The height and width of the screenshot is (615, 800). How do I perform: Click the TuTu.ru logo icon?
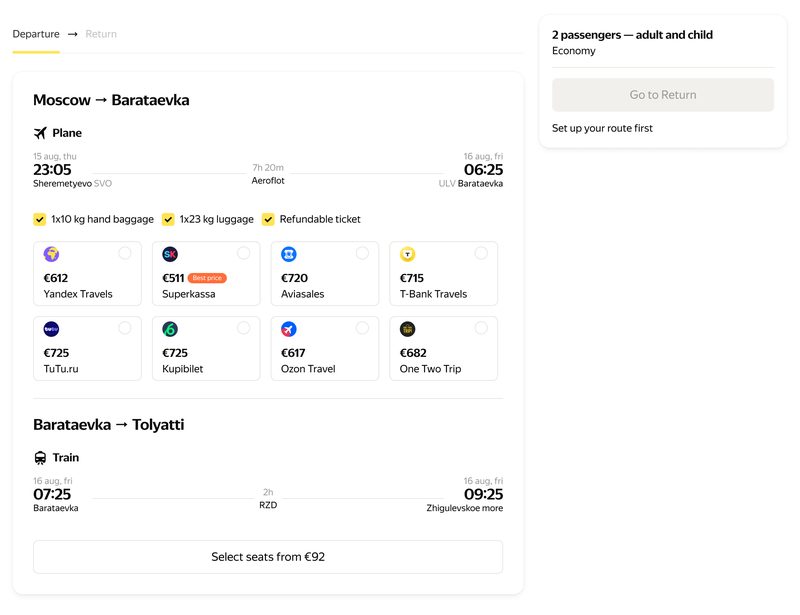pos(51,329)
